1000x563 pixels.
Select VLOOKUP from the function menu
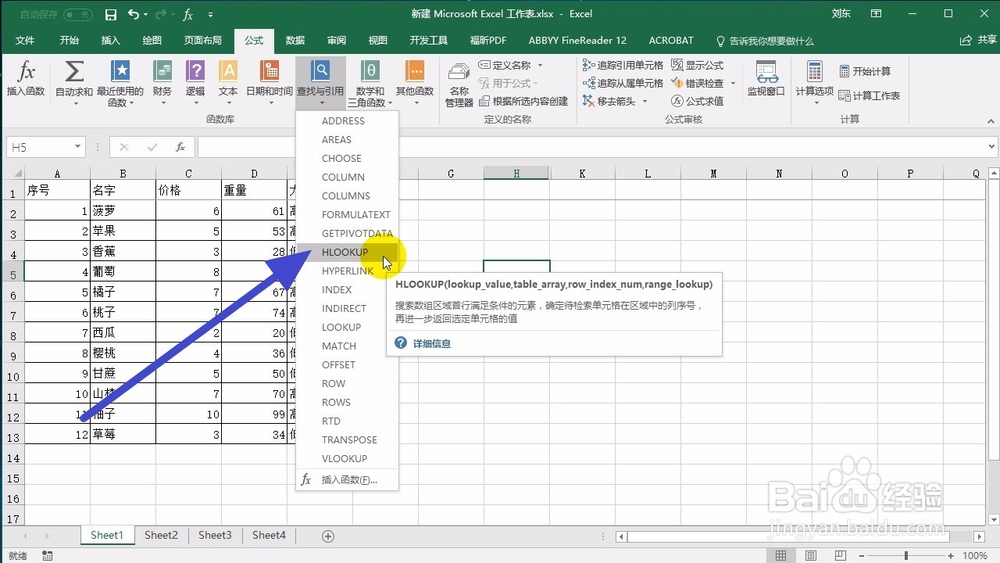(348, 458)
